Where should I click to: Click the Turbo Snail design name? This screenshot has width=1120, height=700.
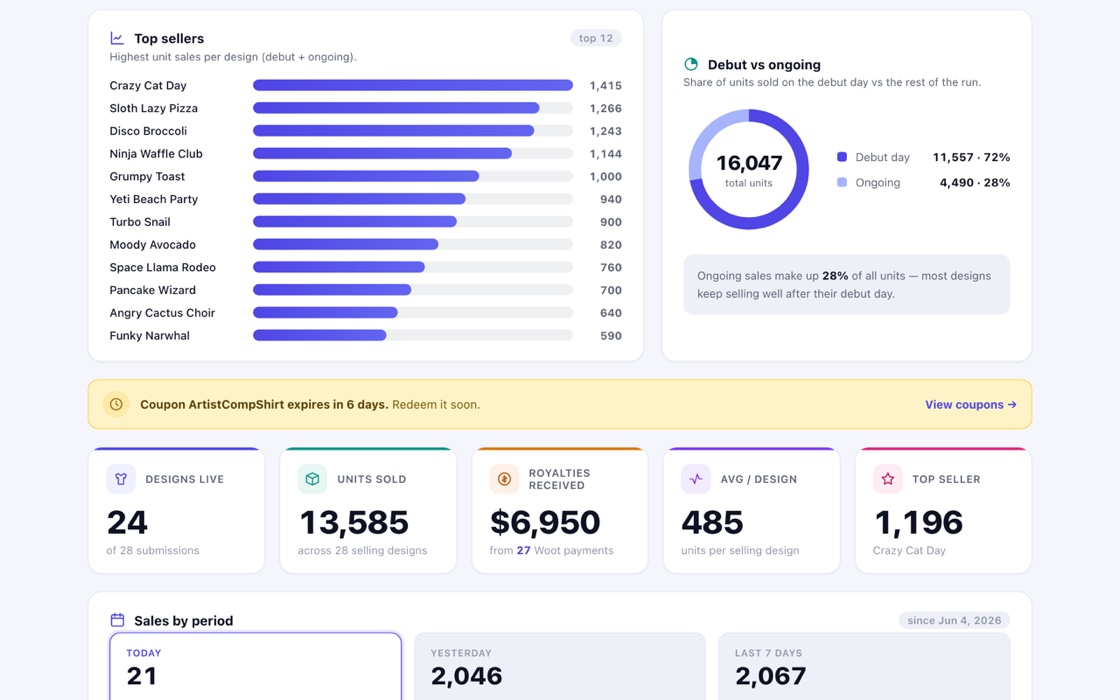[x=140, y=221]
